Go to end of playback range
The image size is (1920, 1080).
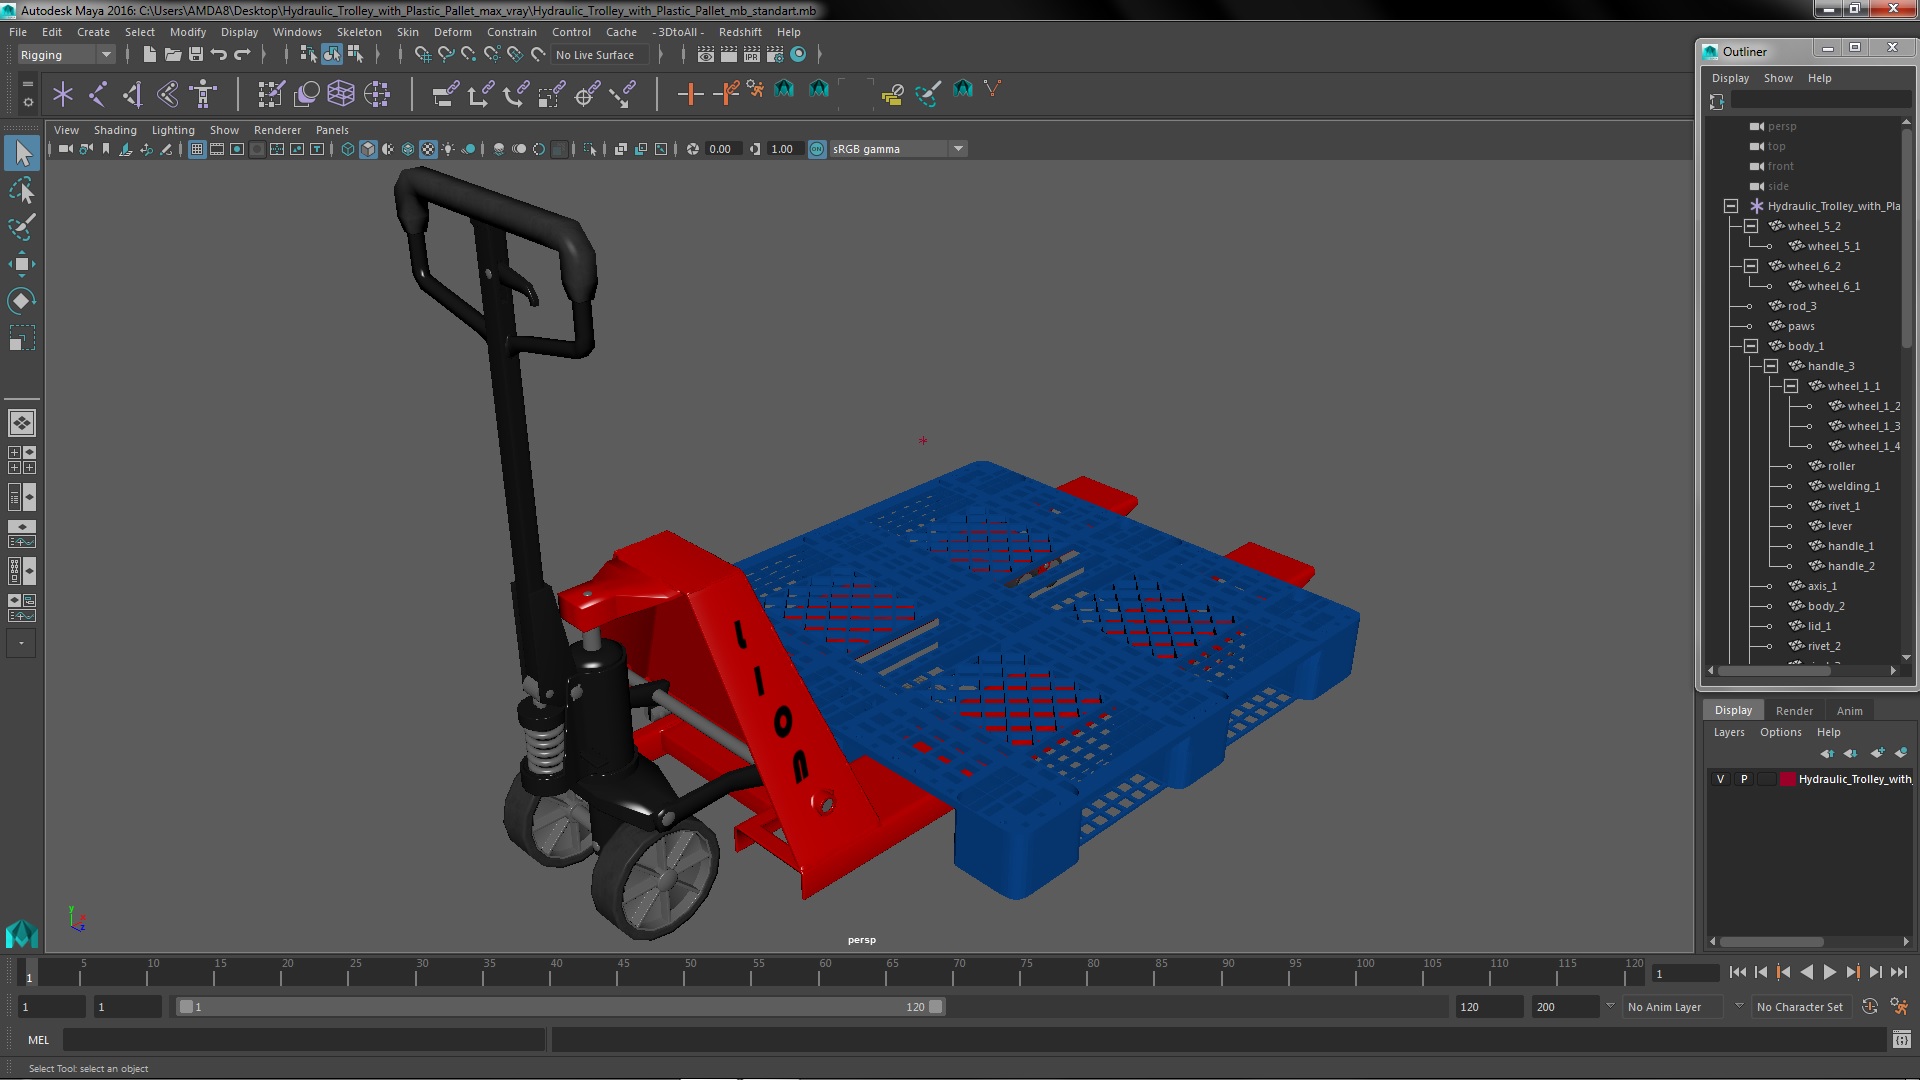1899,972
